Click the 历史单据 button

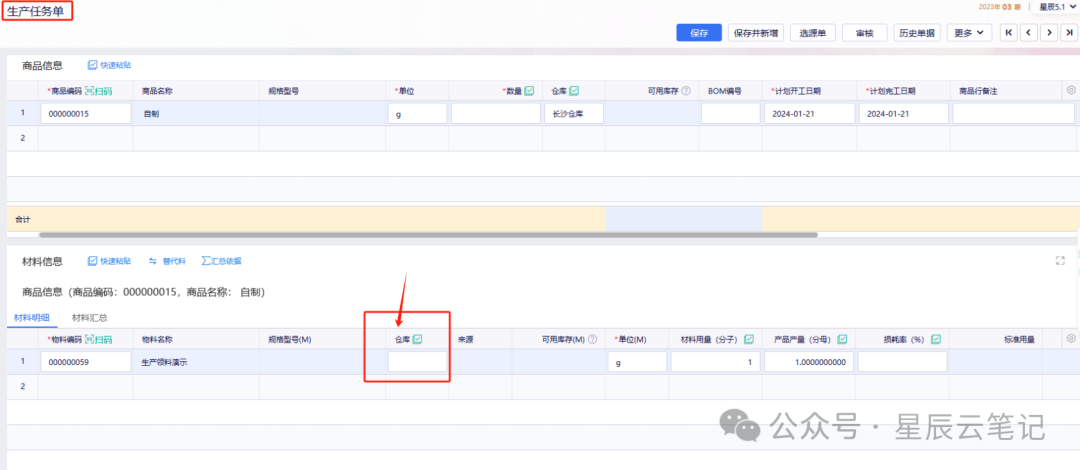click(x=917, y=32)
